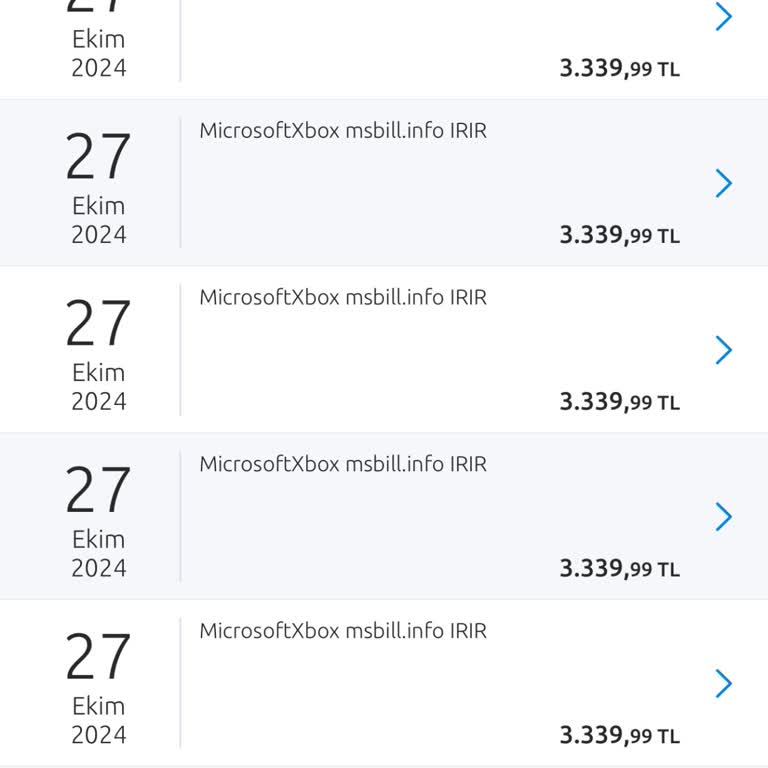Screen dimensions: 768x768
Task: Tap the 3.339,99 TL amount in the bottom row
Action: (619, 736)
